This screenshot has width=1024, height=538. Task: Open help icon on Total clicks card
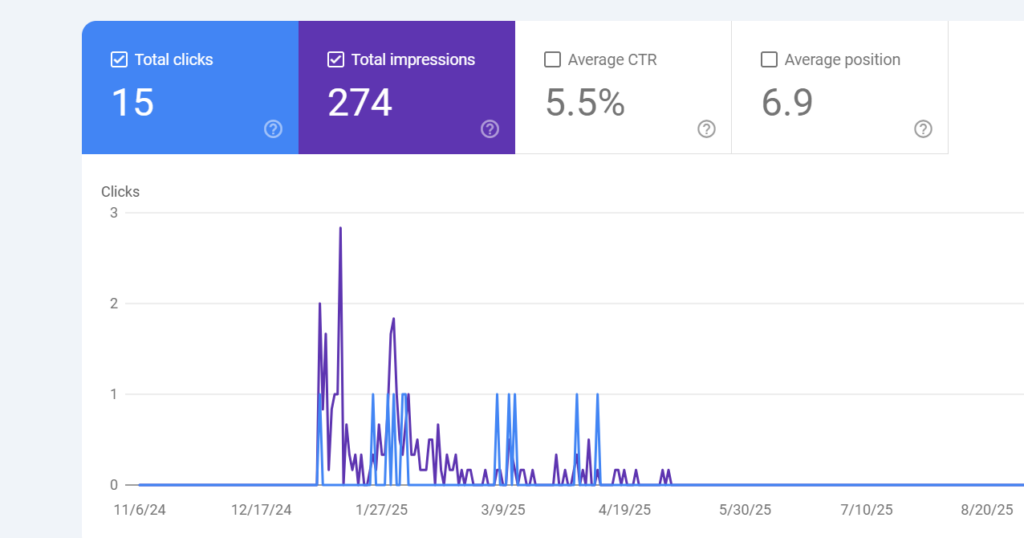[273, 129]
